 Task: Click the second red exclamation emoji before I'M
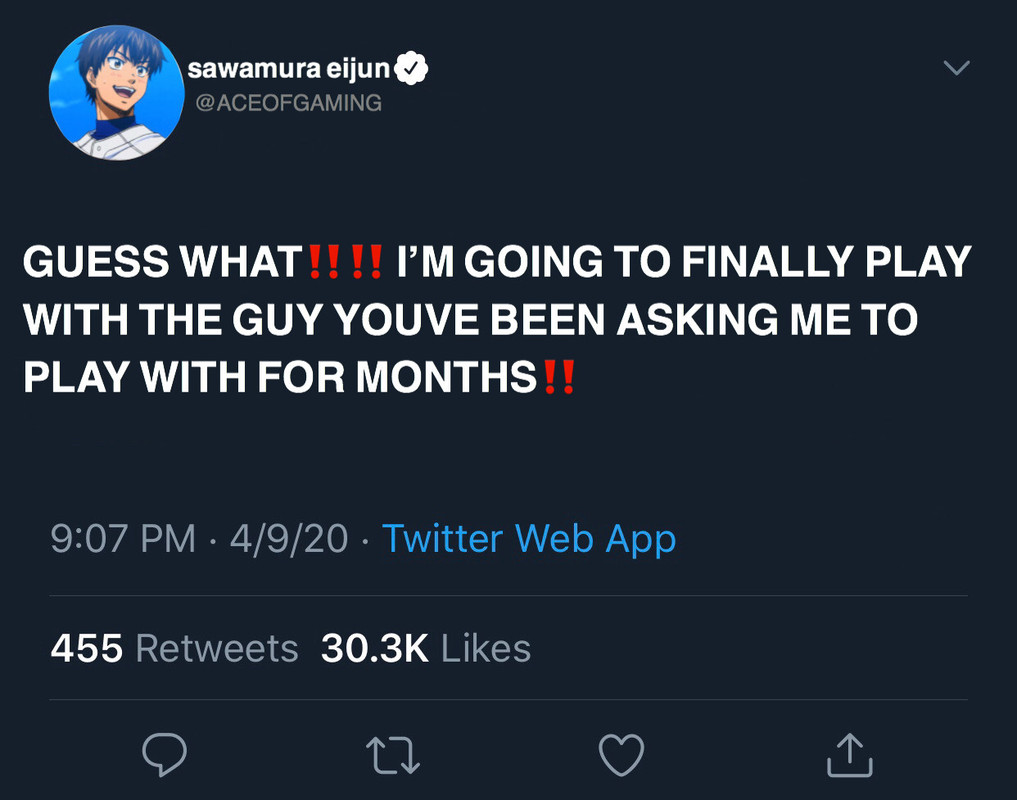[365, 263]
